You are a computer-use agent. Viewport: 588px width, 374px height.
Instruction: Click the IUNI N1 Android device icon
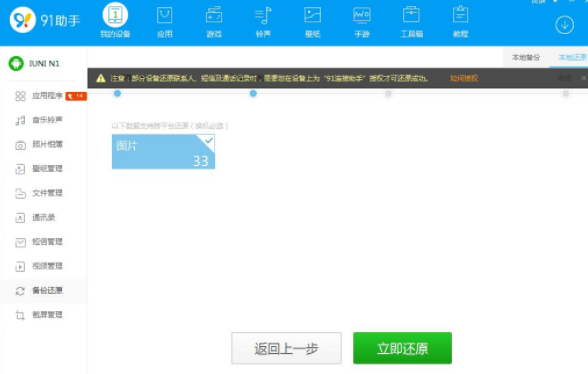tap(16, 63)
